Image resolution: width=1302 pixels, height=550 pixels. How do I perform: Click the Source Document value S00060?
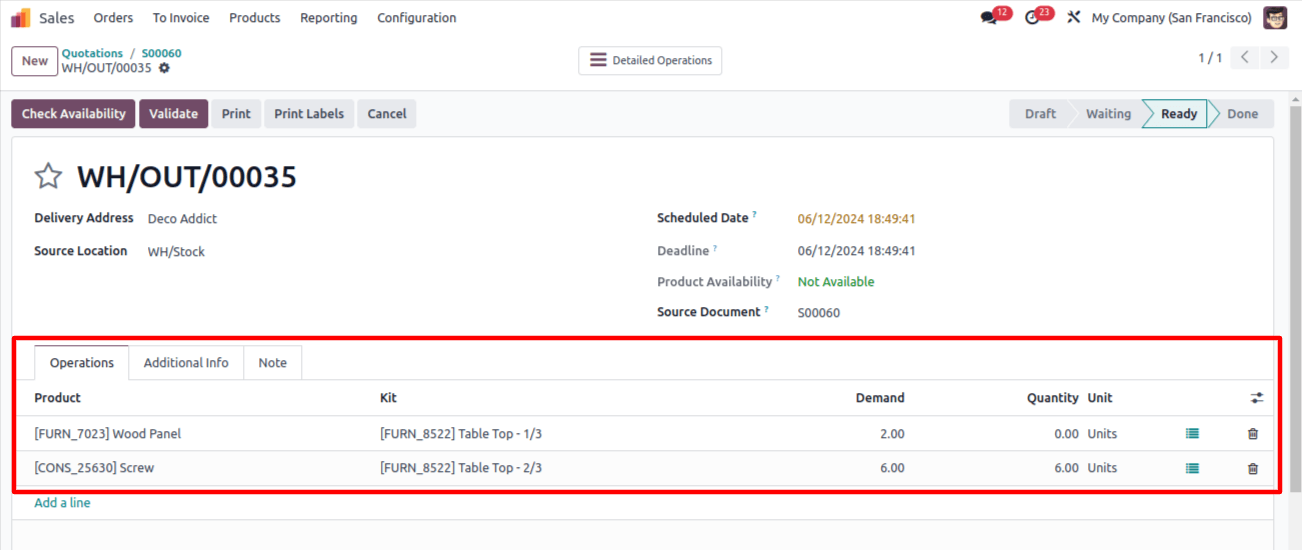(x=819, y=313)
